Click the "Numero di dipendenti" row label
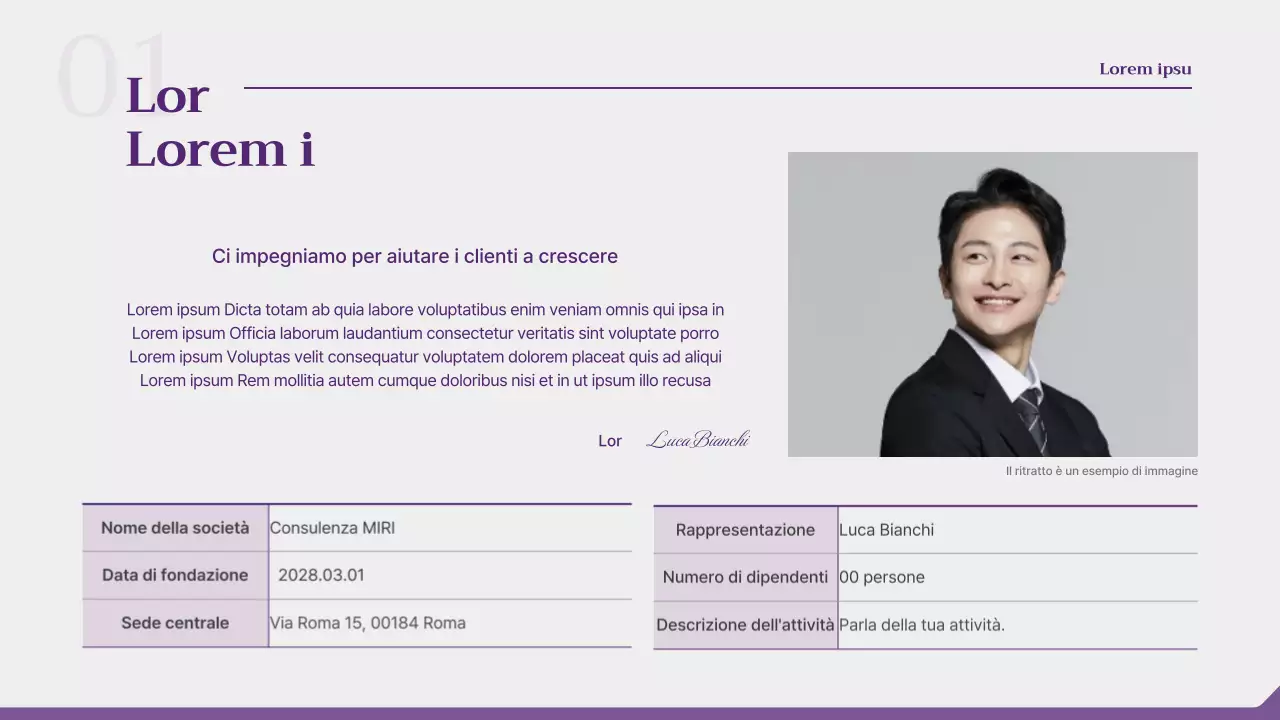The image size is (1280, 720). [x=745, y=577]
